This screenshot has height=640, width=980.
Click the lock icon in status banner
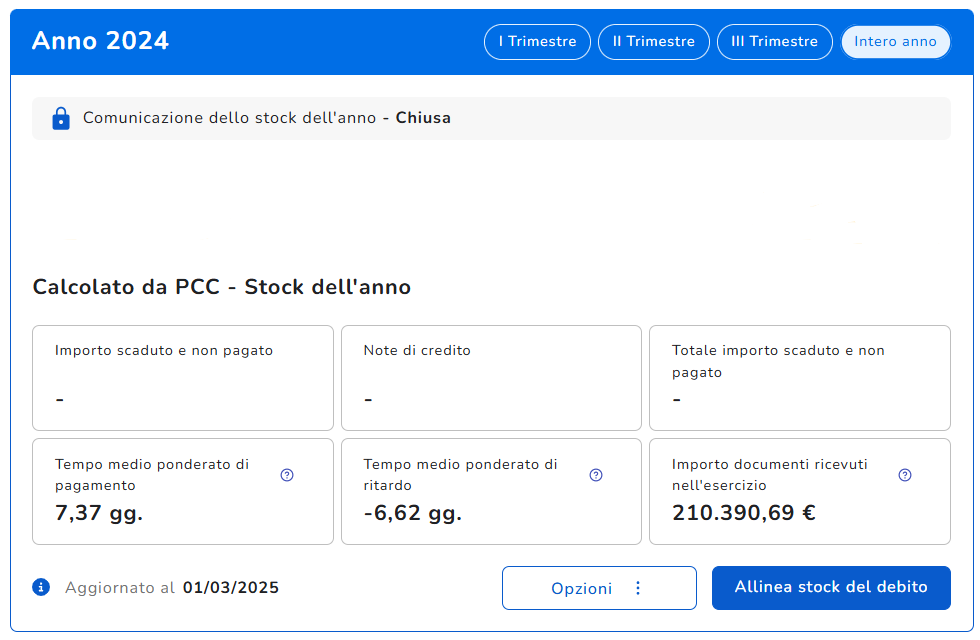click(61, 118)
